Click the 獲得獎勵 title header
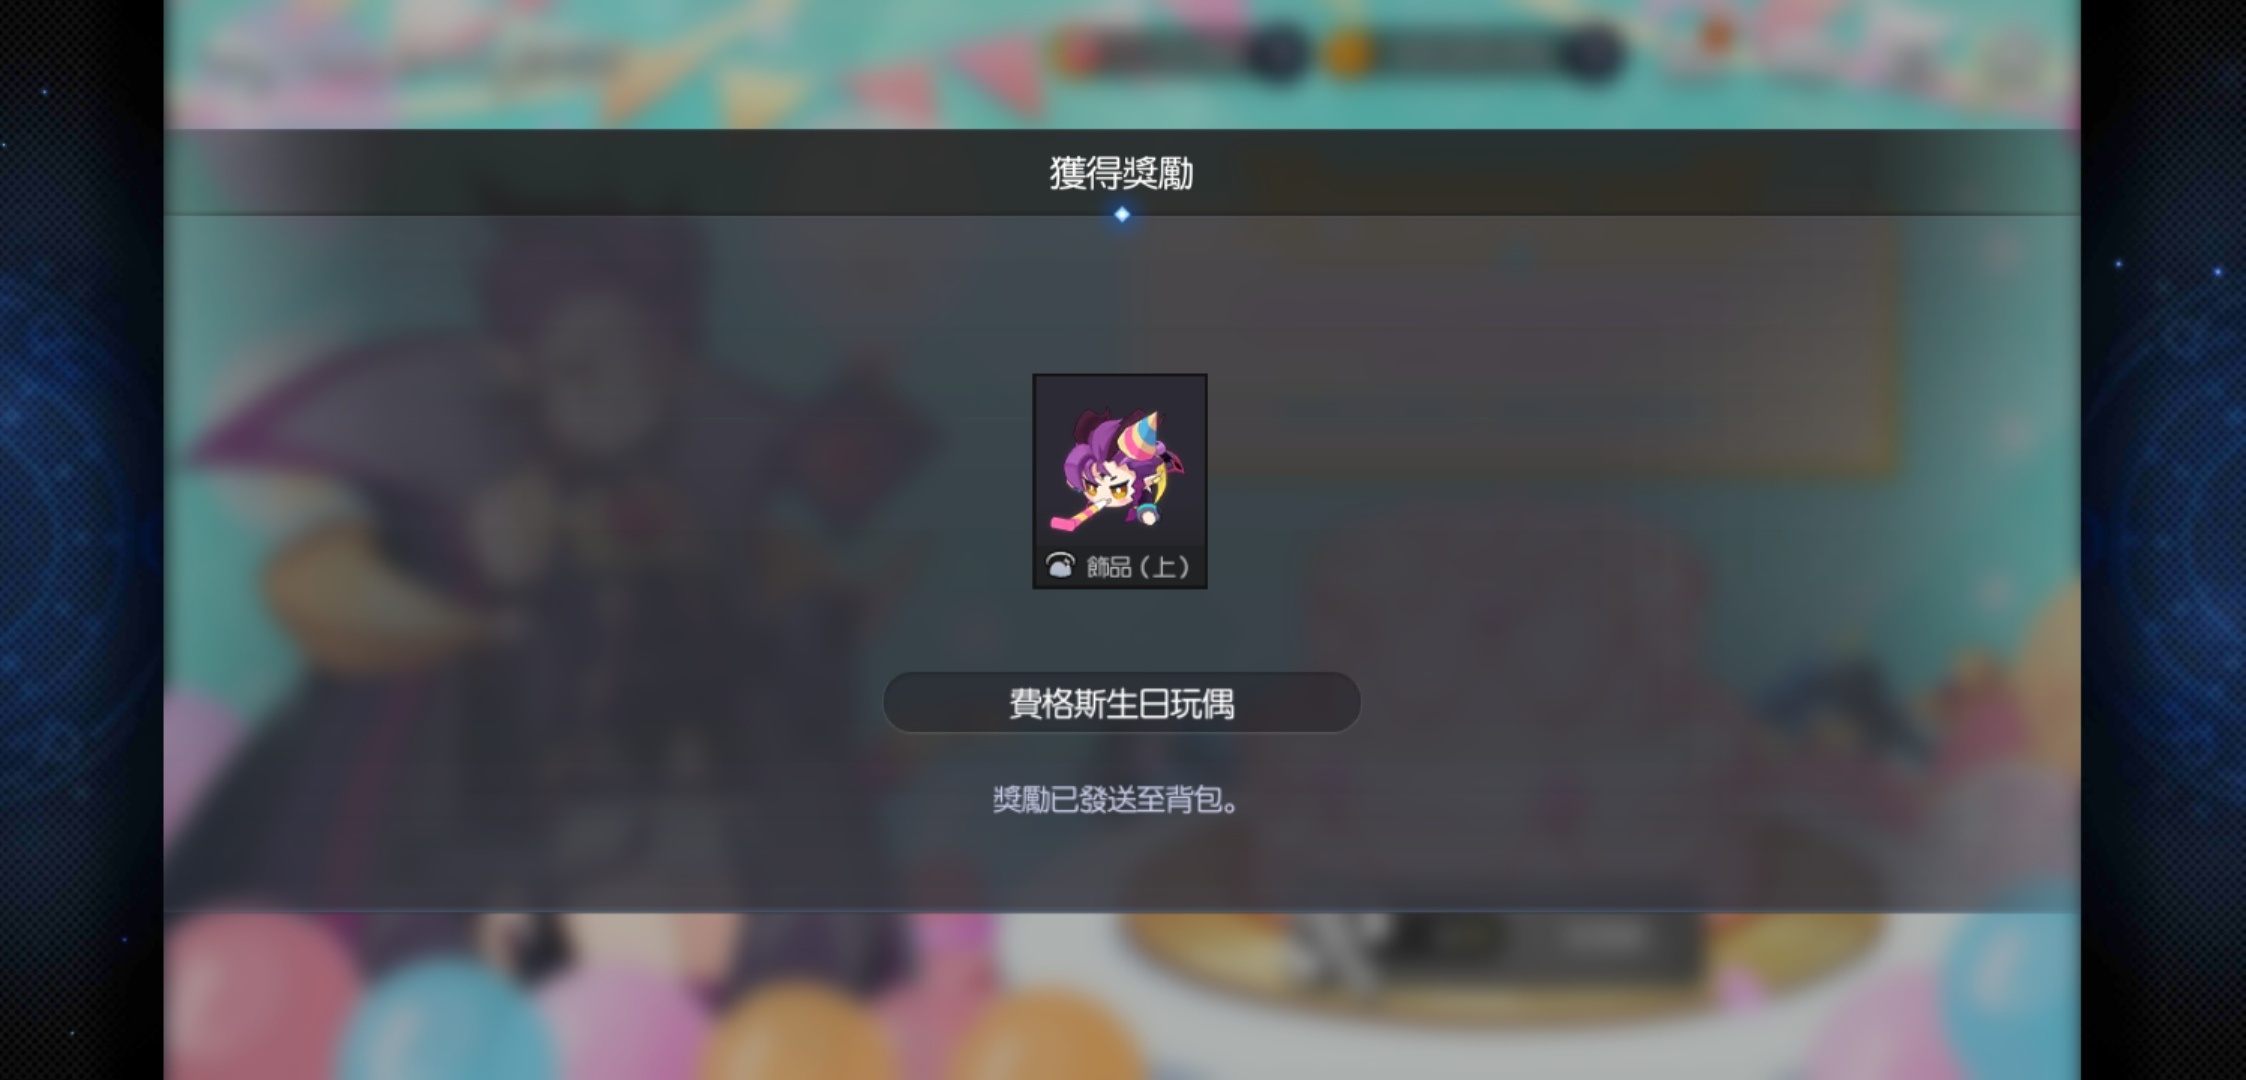 click(1121, 173)
